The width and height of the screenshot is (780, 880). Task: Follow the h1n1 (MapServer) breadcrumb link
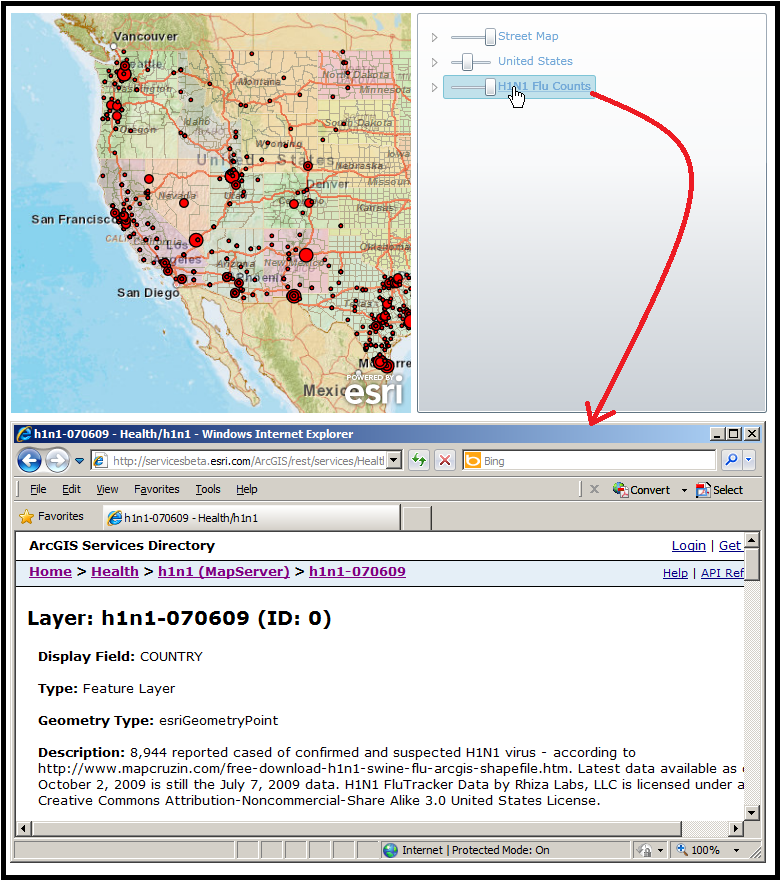click(x=223, y=572)
